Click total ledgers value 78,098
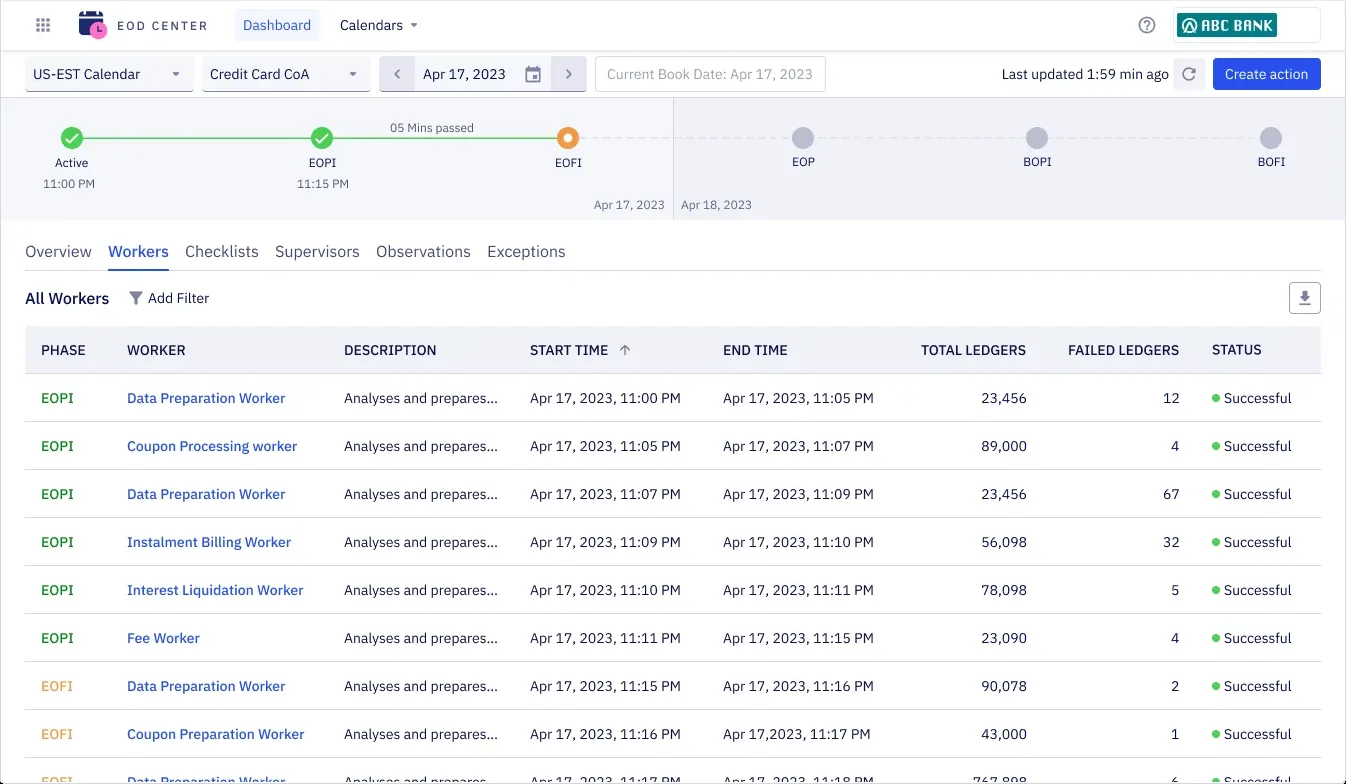Viewport: 1346px width, 784px height. tap(1004, 590)
